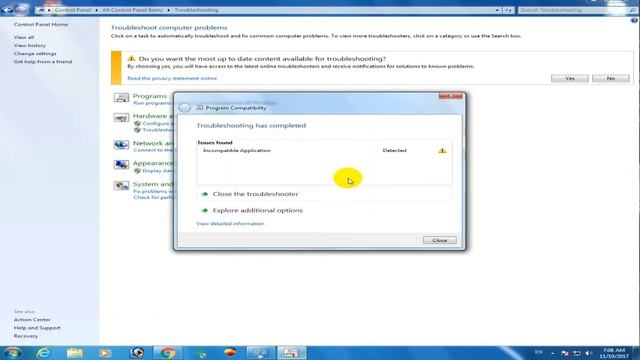Image resolution: width=640 pixels, height=360 pixels.
Task: Open the orange media player taskbar icon
Action: pos(105,353)
